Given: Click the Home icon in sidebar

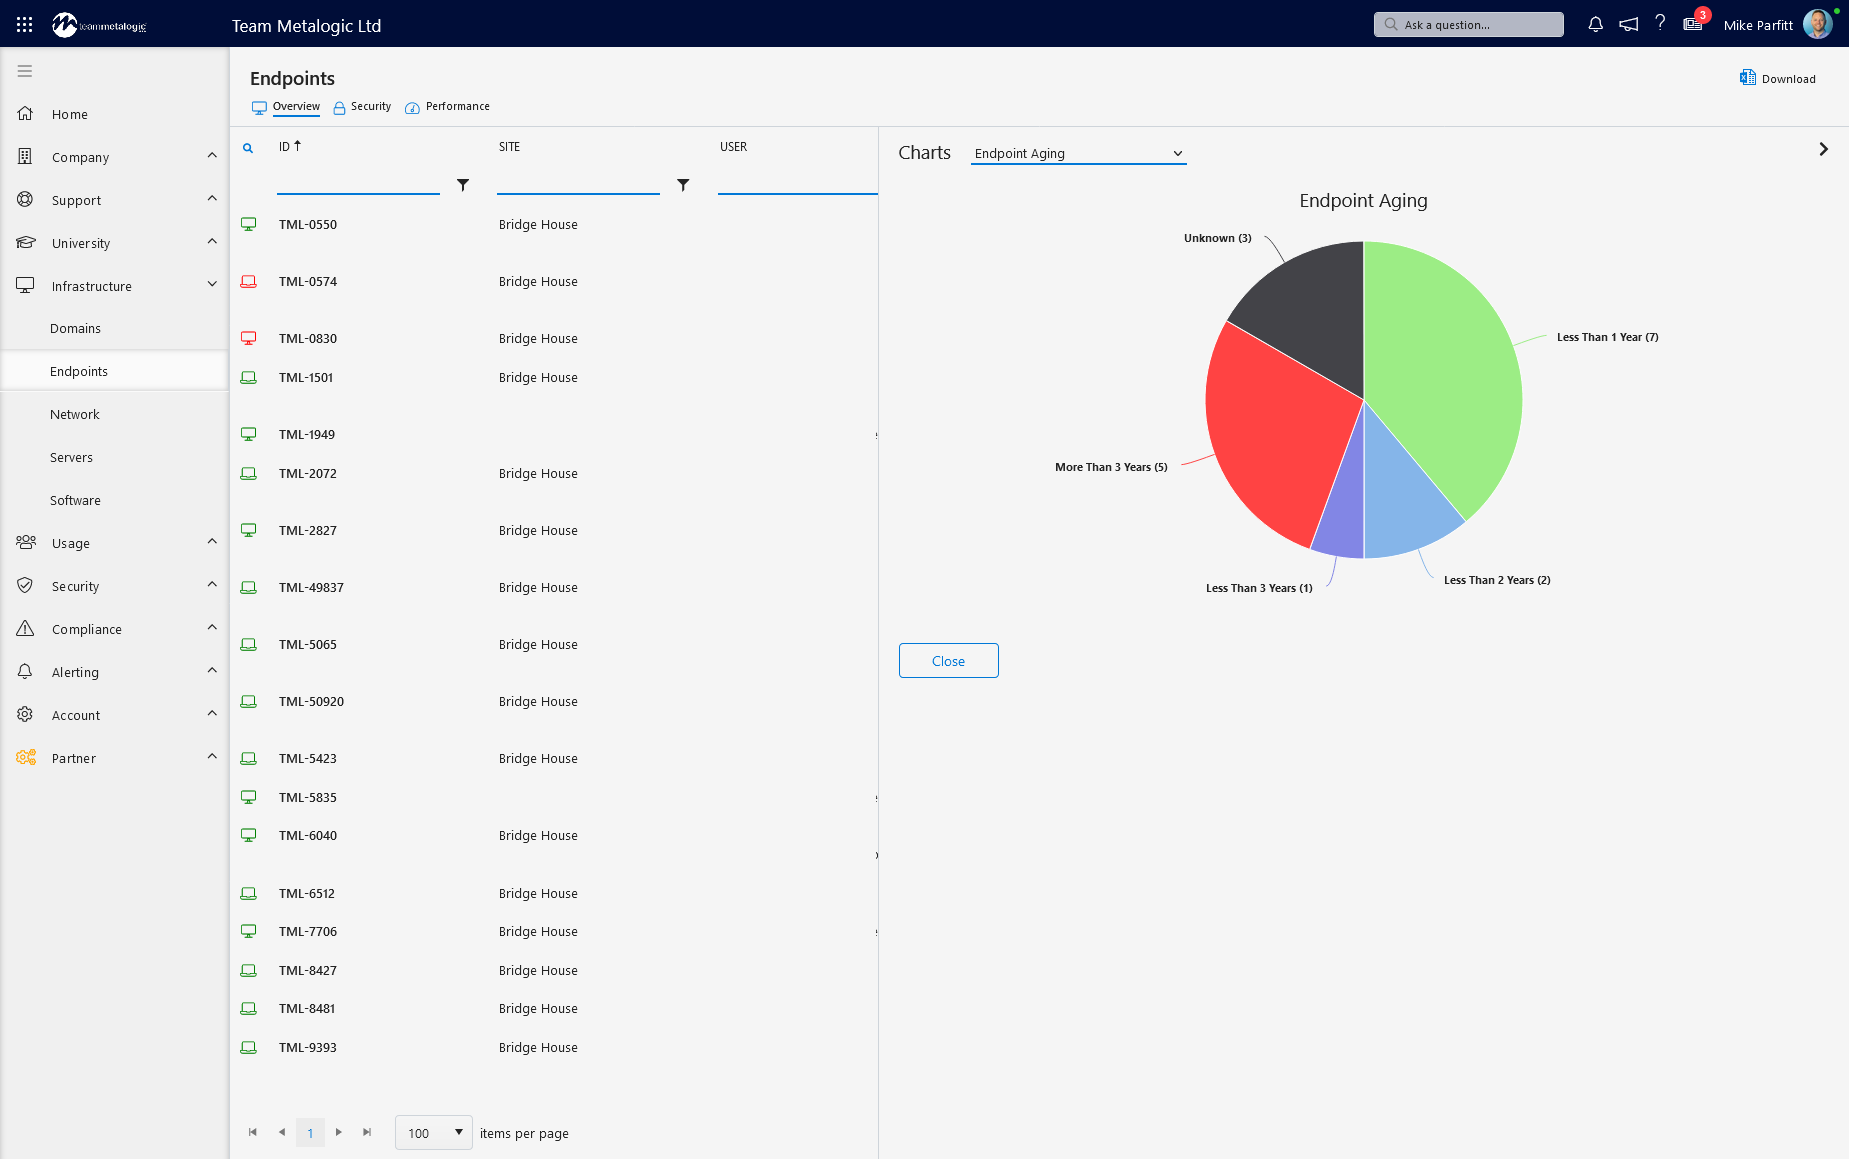Looking at the screenshot, I should [x=25, y=114].
